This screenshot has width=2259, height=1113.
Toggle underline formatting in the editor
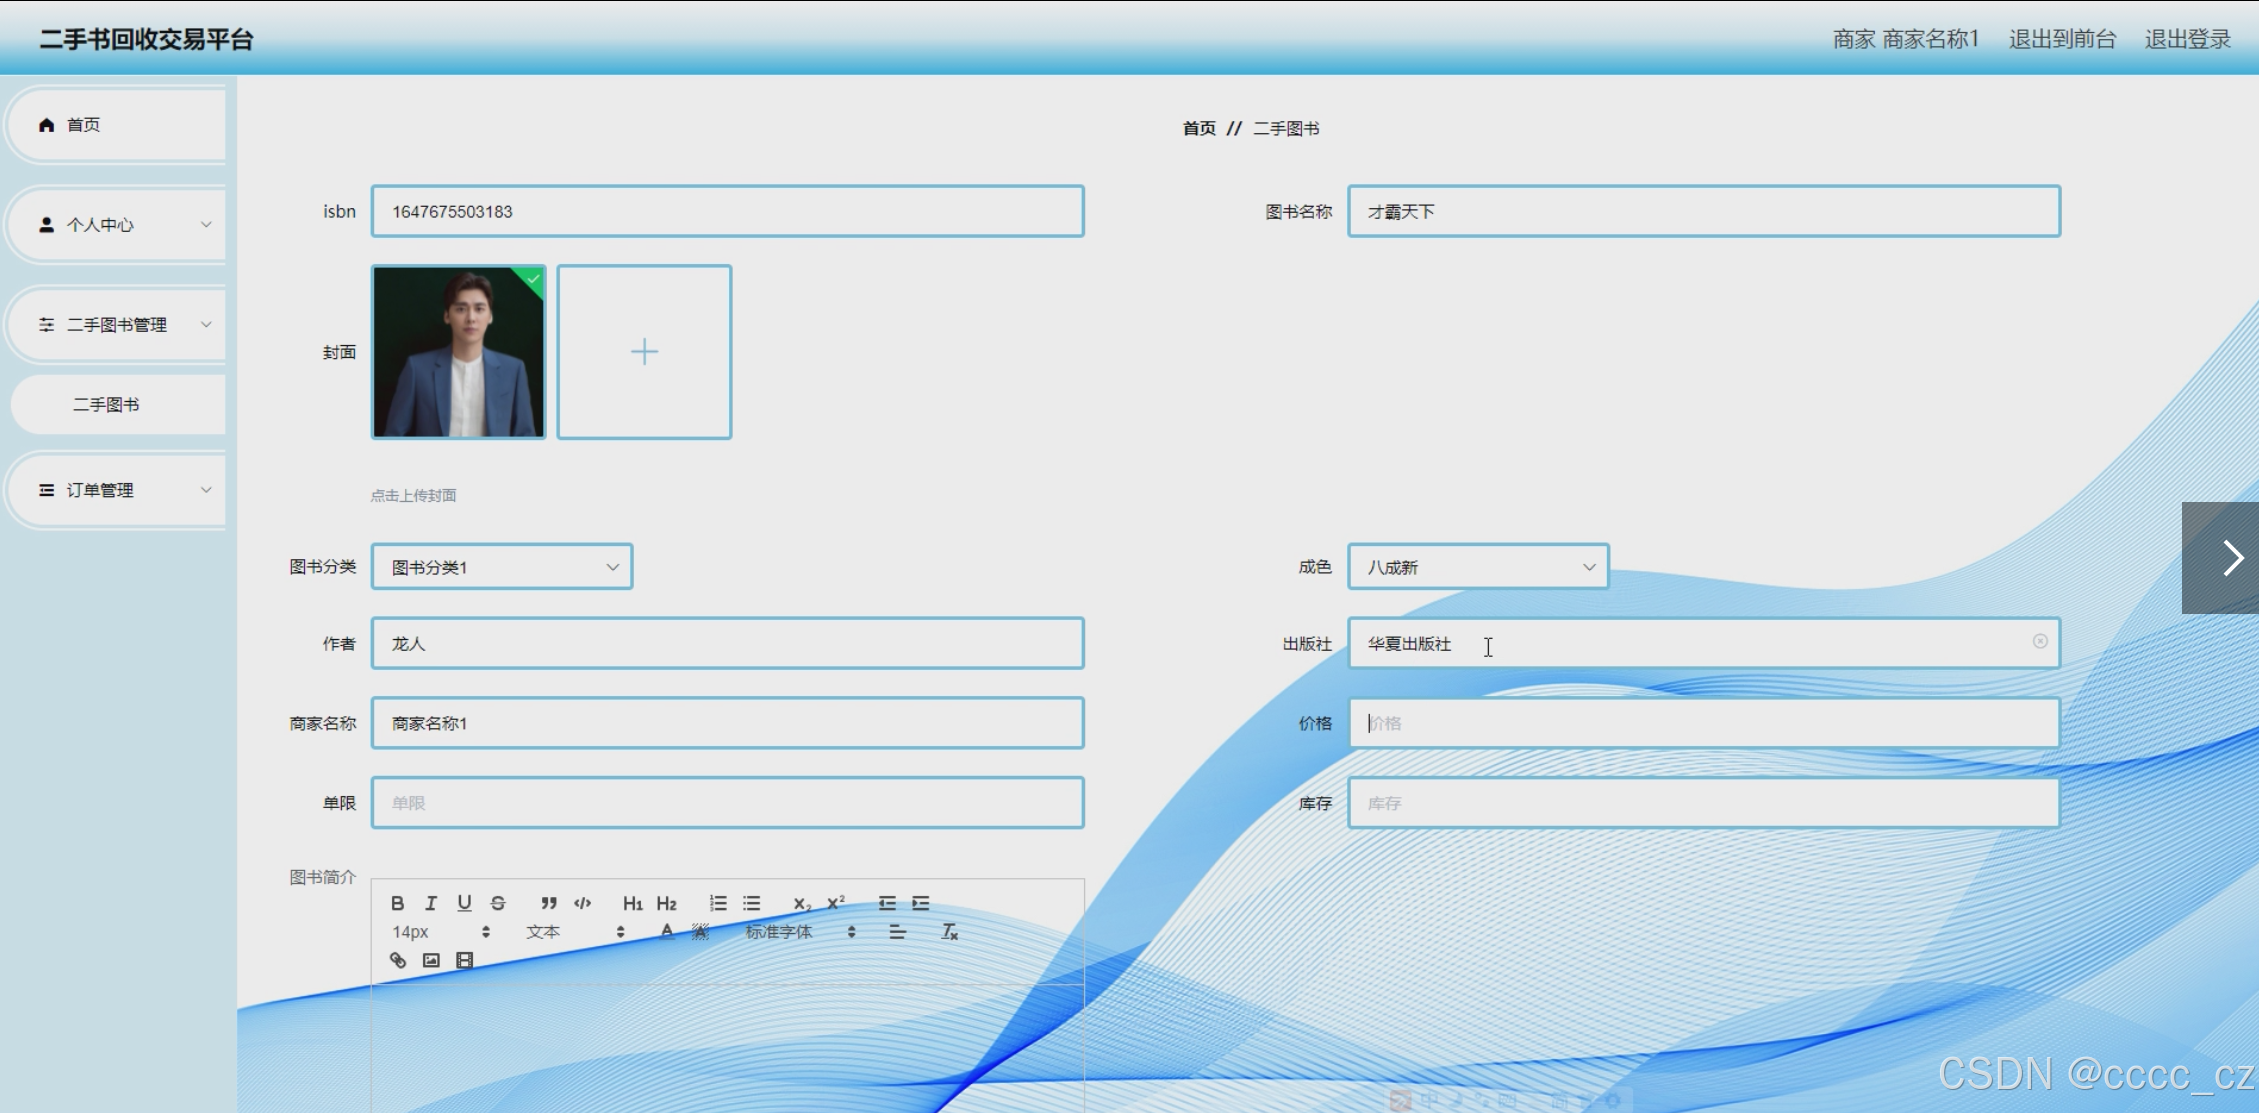[464, 903]
